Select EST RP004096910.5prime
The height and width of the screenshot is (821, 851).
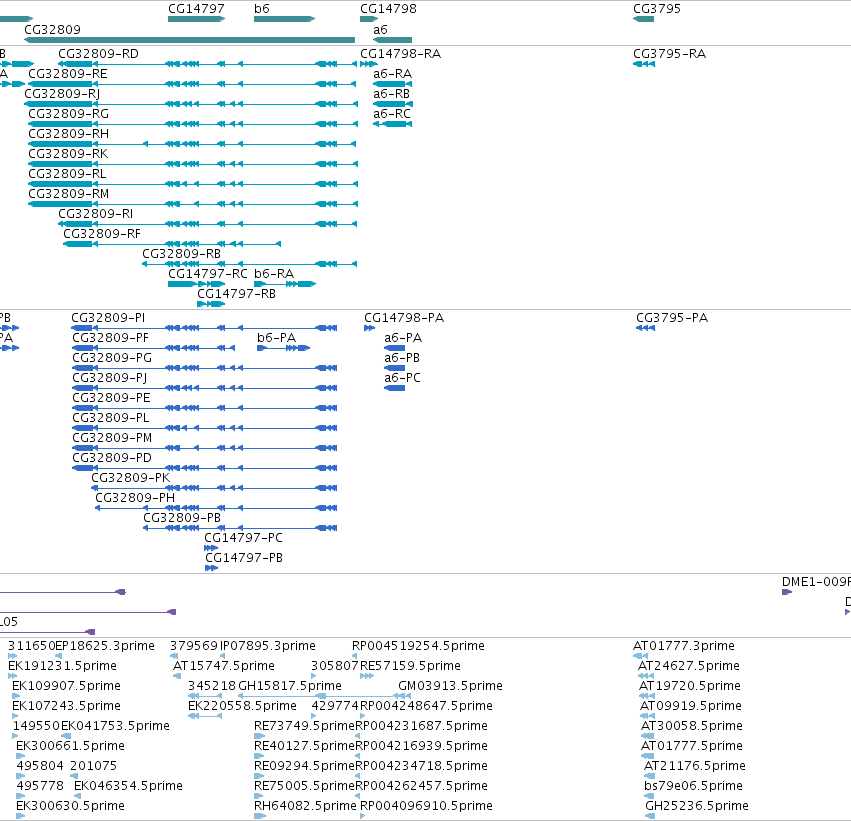[x=426, y=806]
